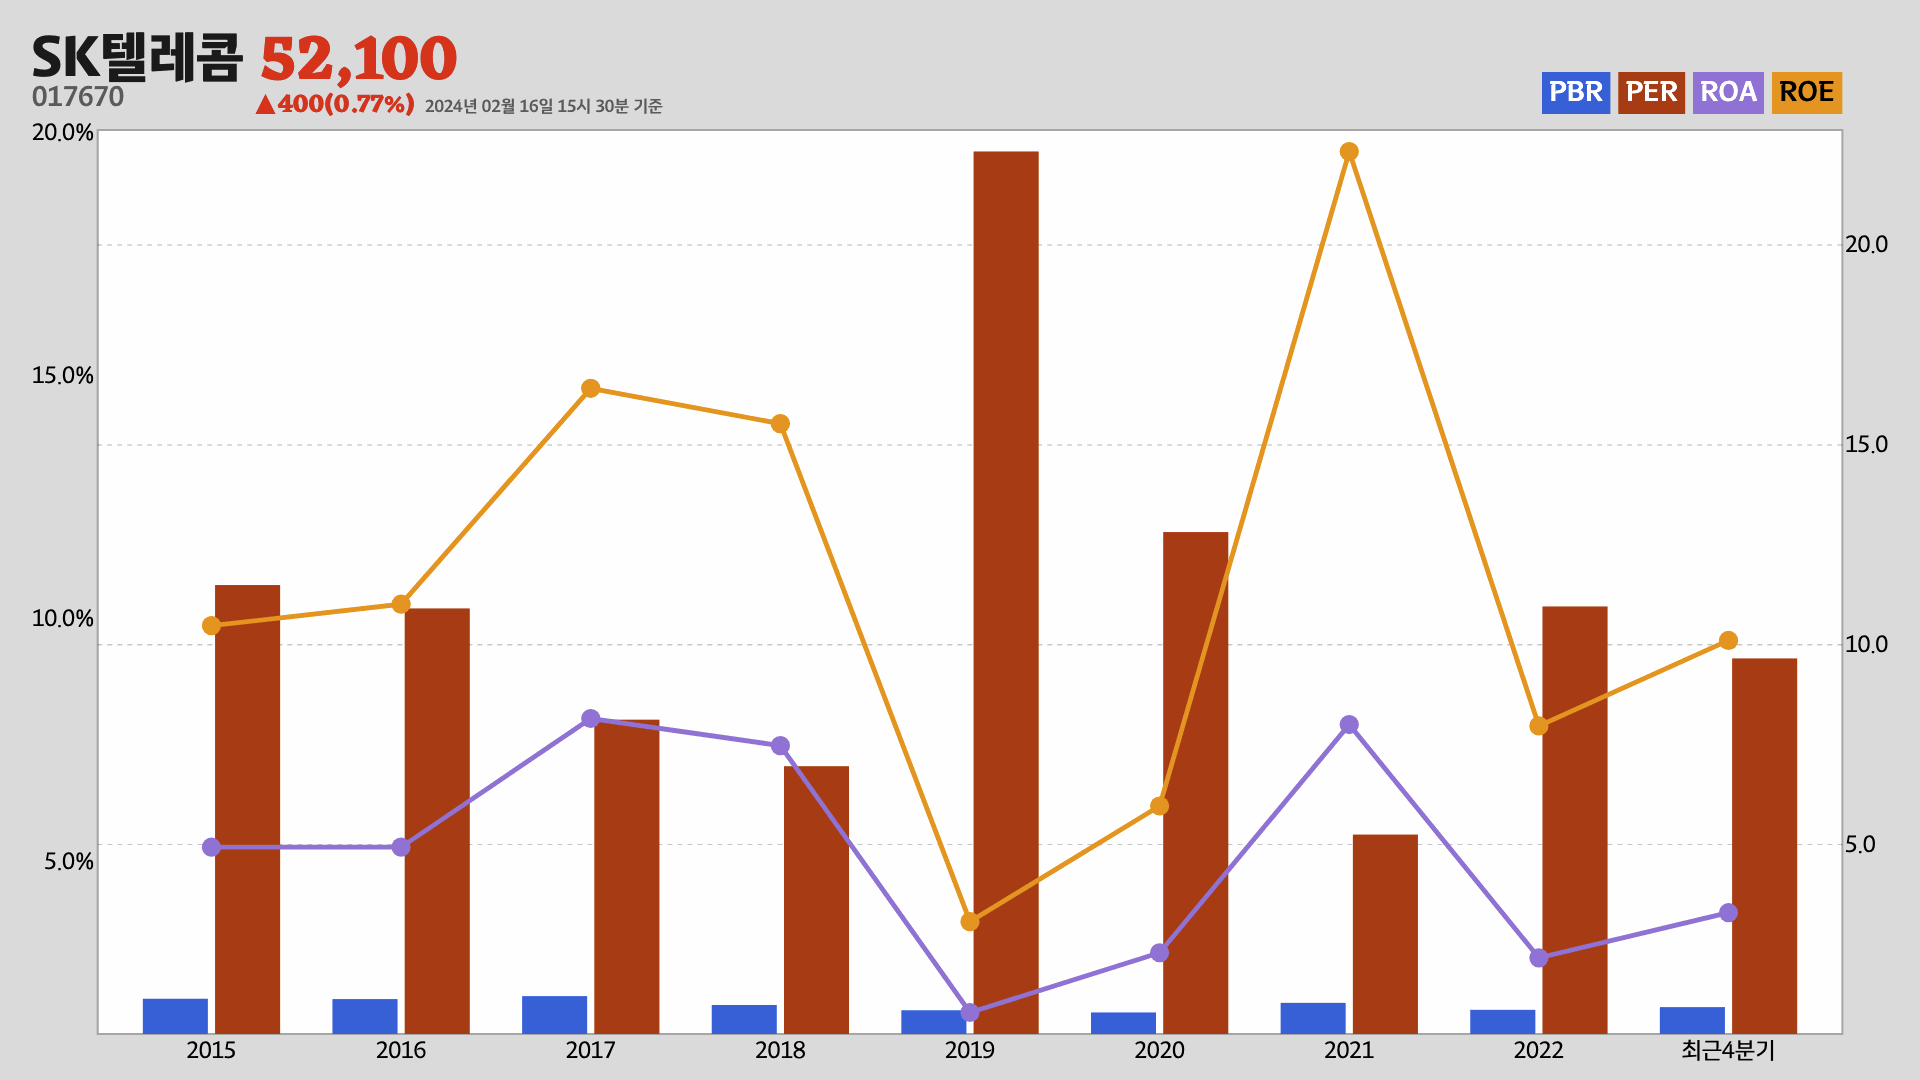The width and height of the screenshot is (1920, 1080).
Task: Click the 2015 ROE orange data point
Action: [211, 626]
